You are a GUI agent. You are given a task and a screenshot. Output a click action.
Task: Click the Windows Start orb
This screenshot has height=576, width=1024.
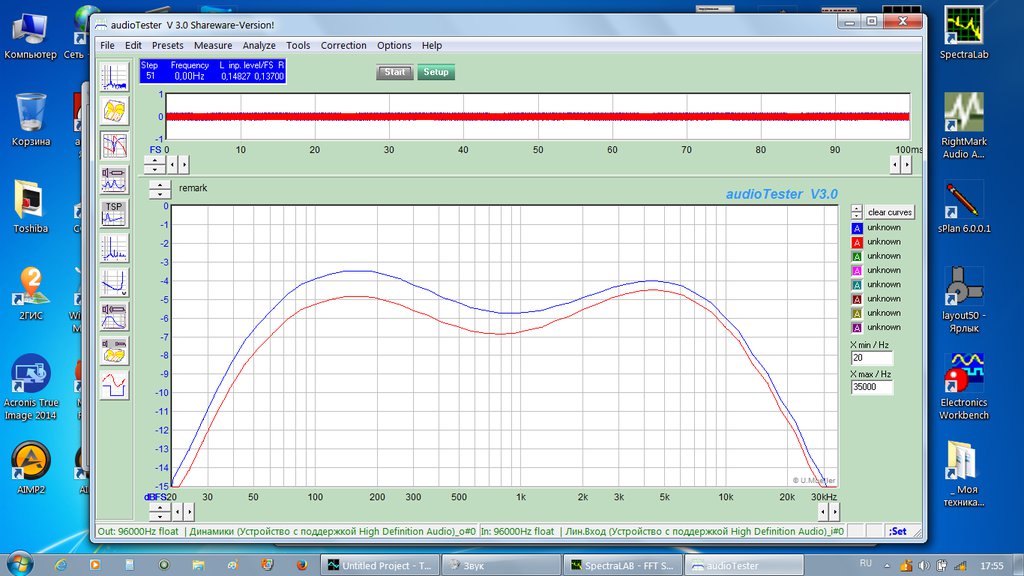(x=19, y=564)
